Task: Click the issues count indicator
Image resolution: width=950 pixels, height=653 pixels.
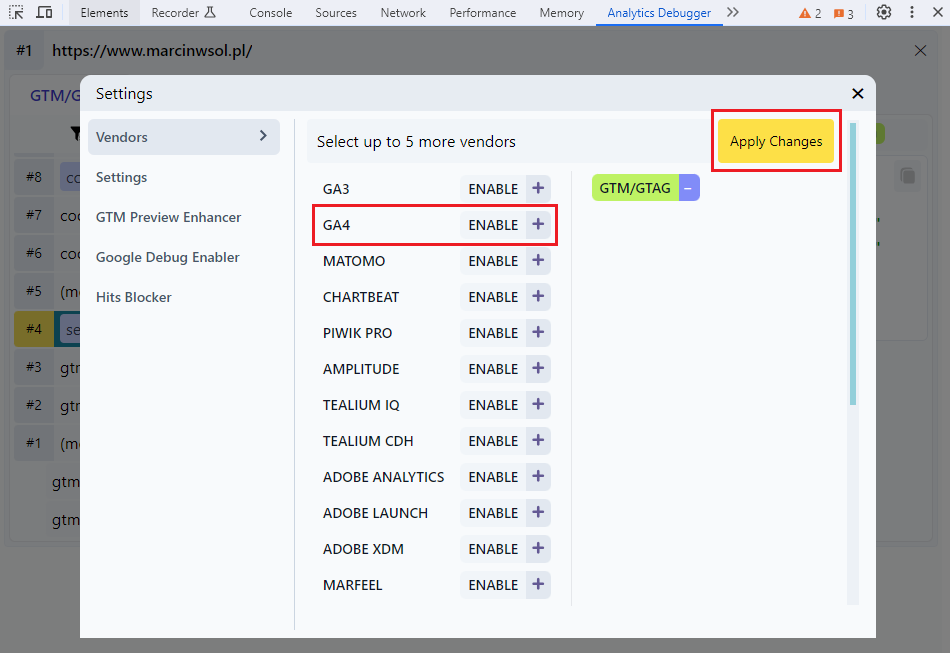Action: [x=844, y=13]
